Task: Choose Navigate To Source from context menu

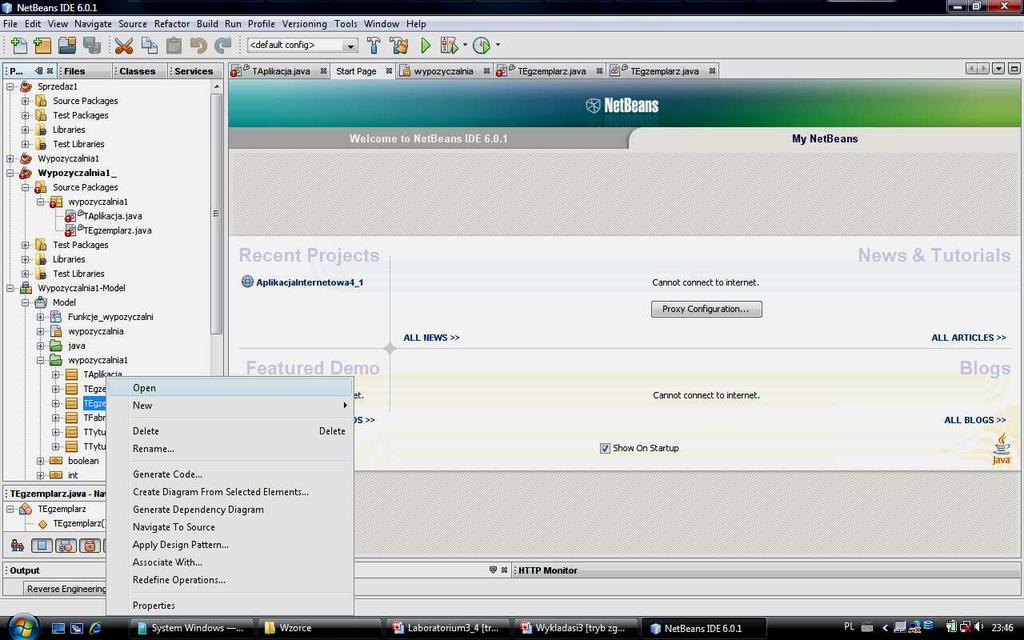Action: pos(231,527)
